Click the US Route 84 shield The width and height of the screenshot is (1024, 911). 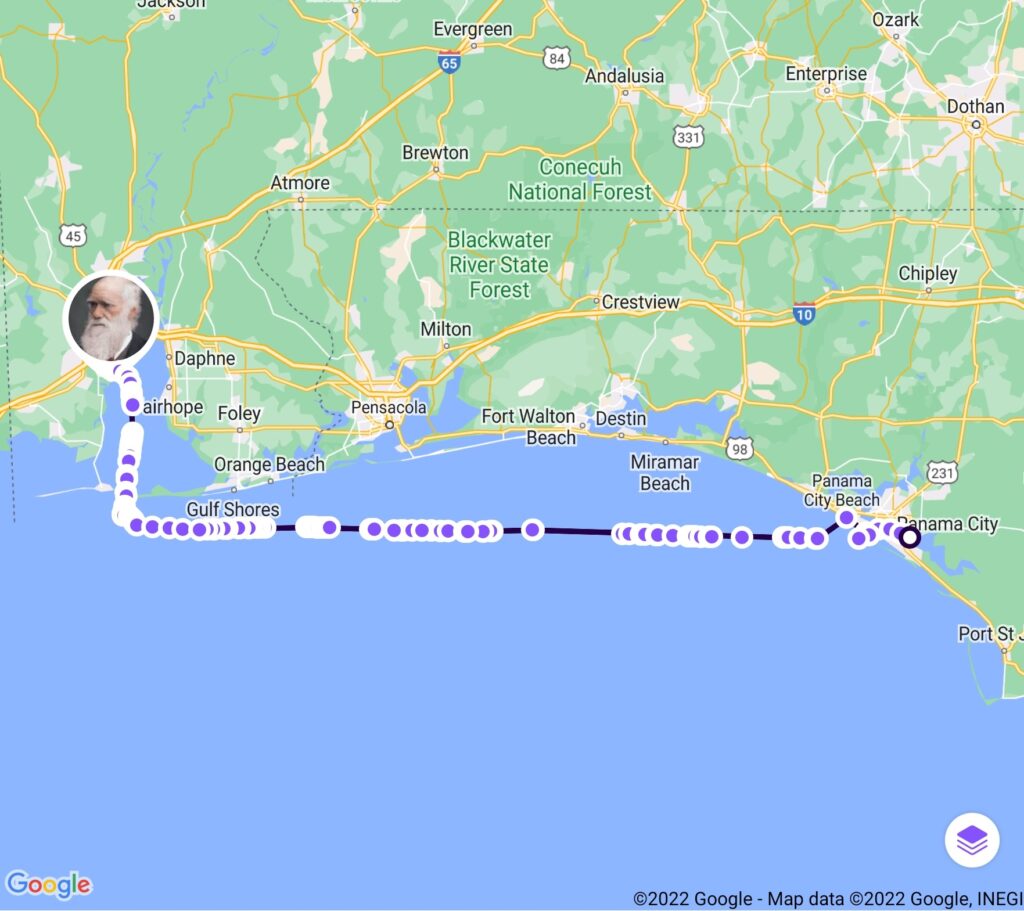pos(556,59)
